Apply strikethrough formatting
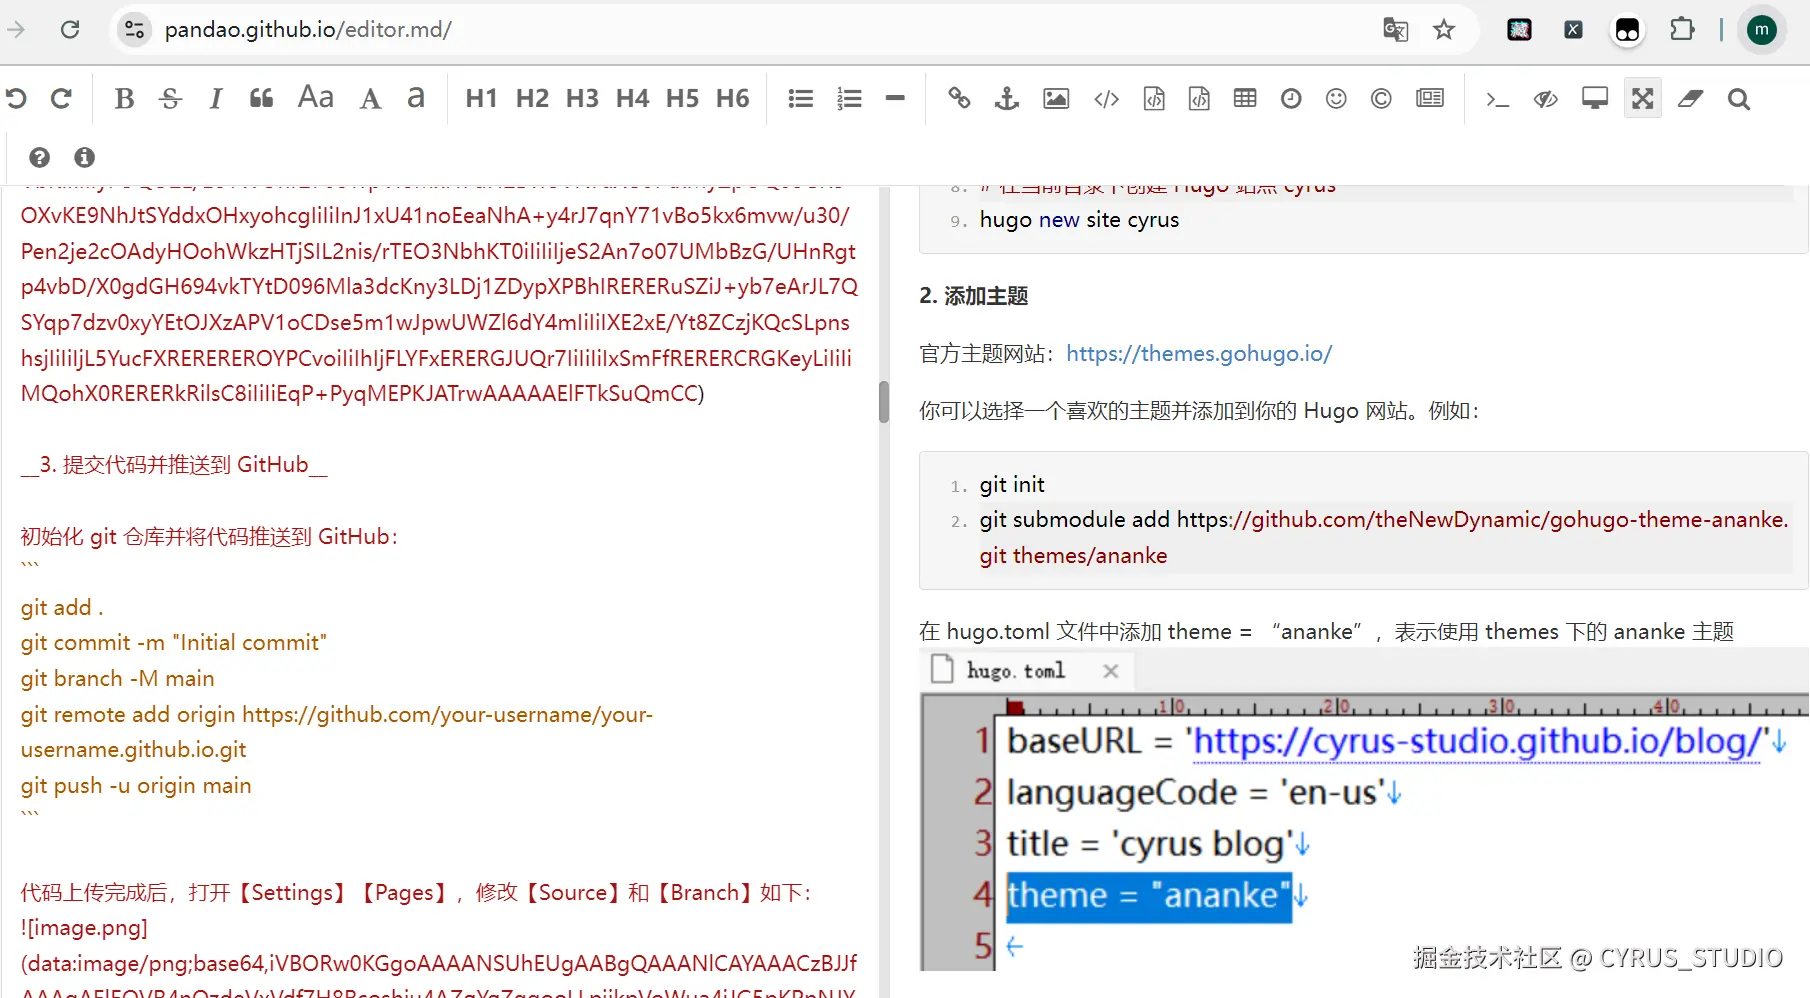Image resolution: width=1810 pixels, height=998 pixels. 170,98
